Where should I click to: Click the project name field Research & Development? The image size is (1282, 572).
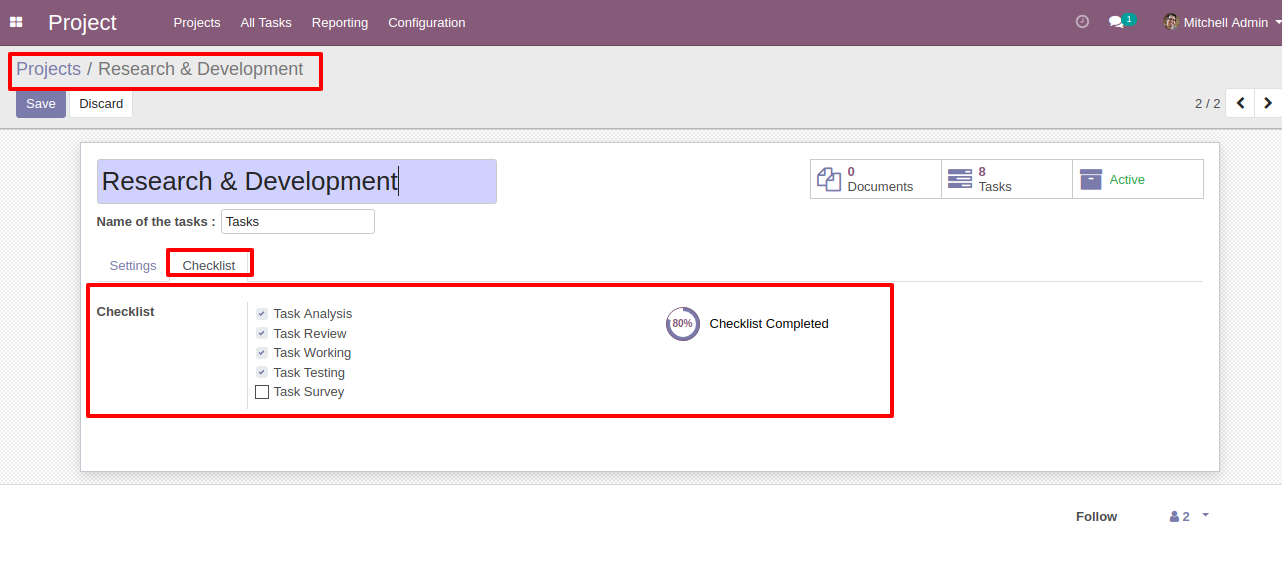297,181
